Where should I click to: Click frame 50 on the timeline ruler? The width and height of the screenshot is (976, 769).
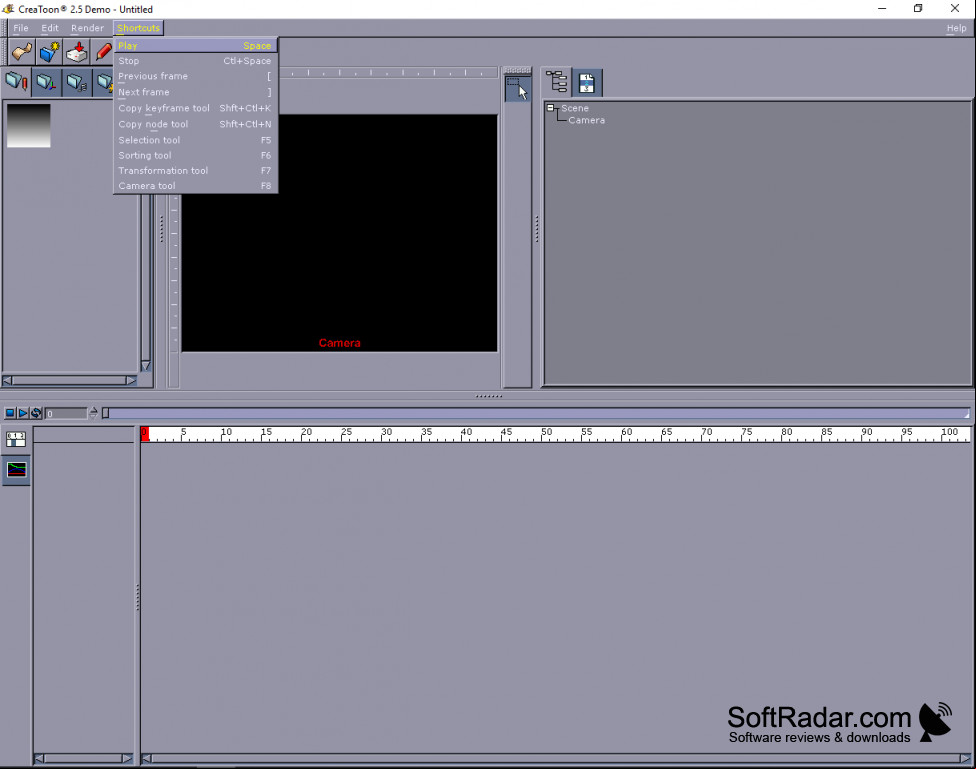pos(546,432)
